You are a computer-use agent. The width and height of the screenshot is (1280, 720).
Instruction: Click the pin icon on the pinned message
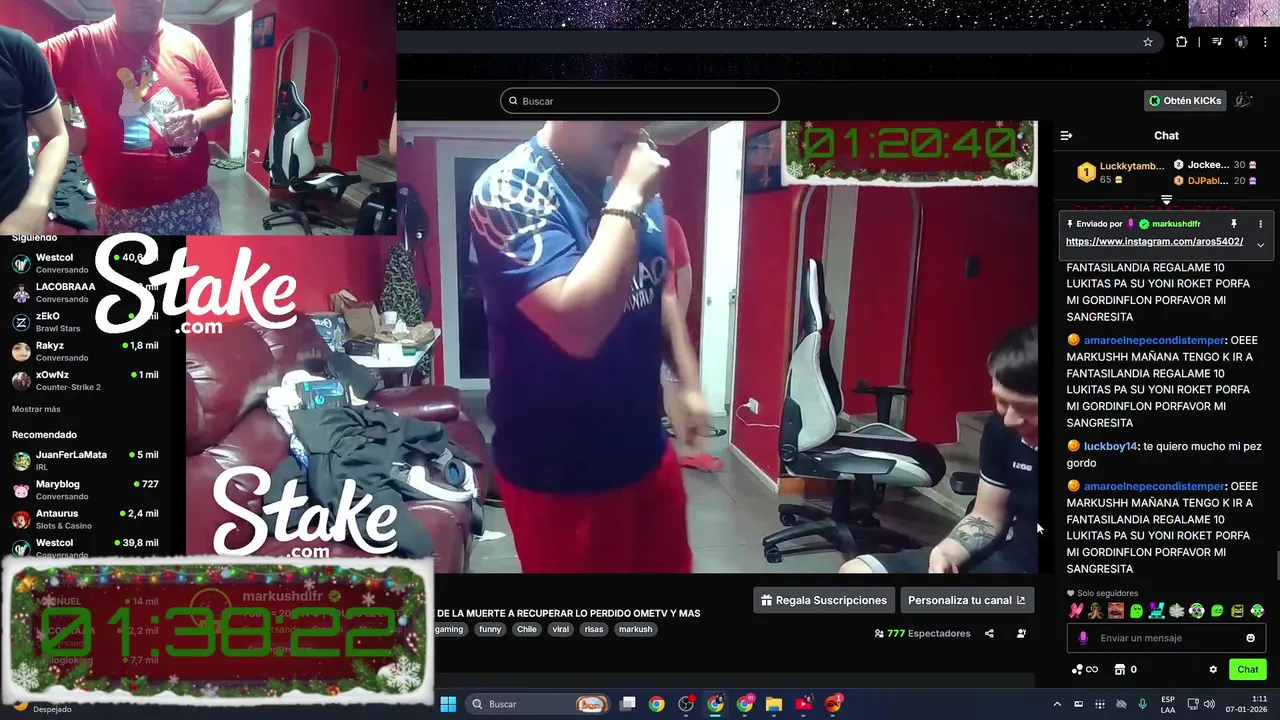coord(1234,224)
